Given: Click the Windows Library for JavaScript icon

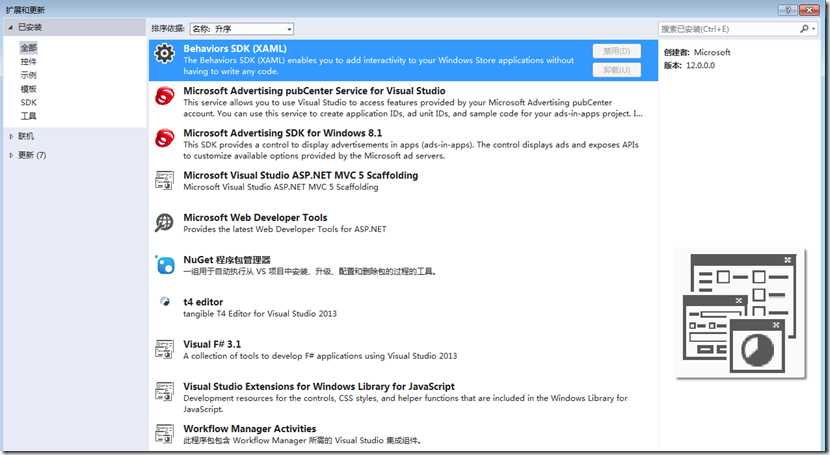Looking at the screenshot, I should (x=164, y=392).
